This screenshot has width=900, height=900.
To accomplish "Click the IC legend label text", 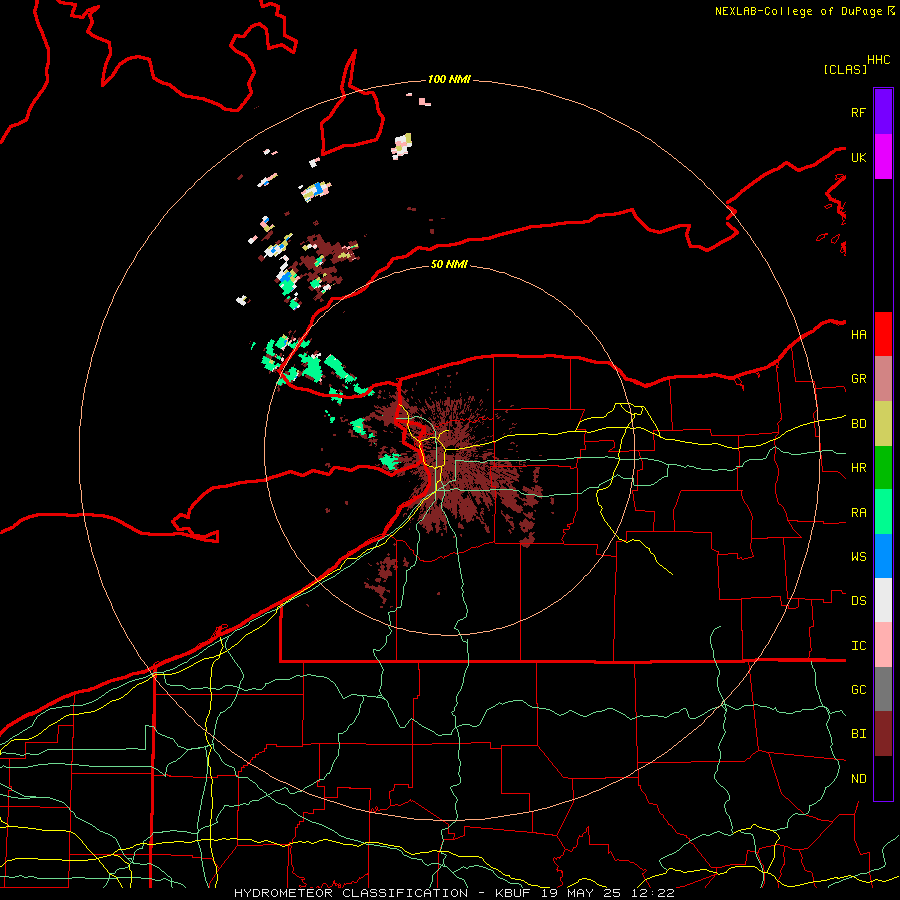I will (858, 646).
